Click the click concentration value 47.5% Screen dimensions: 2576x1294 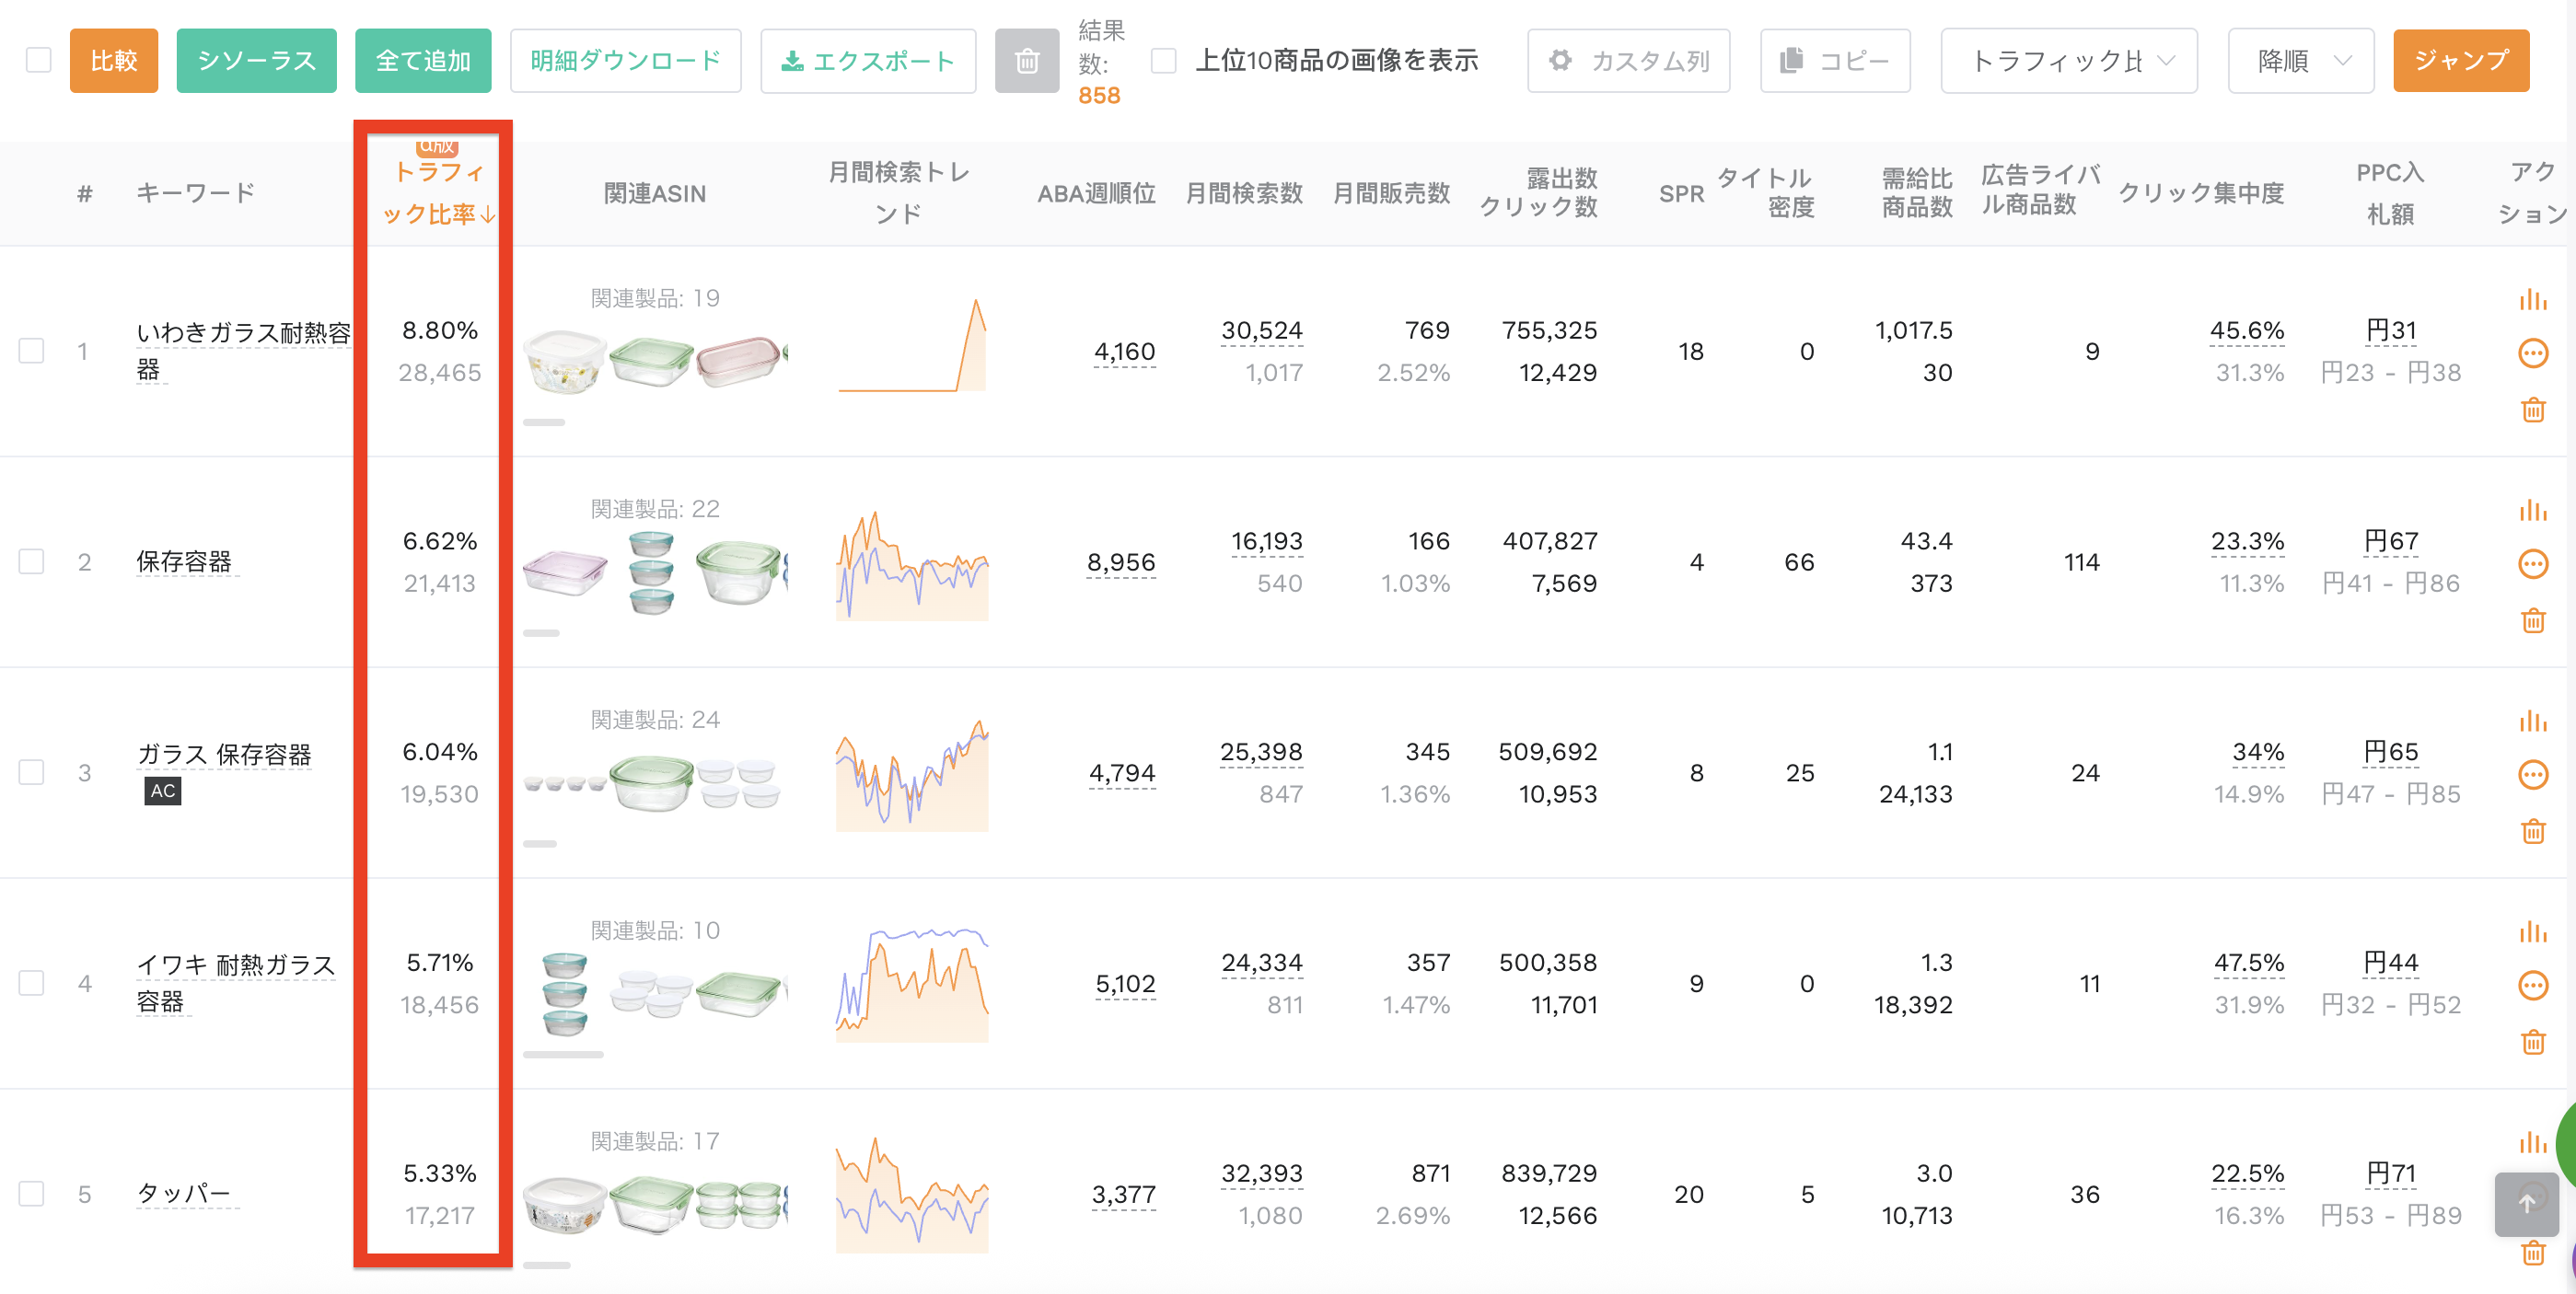[2248, 962]
